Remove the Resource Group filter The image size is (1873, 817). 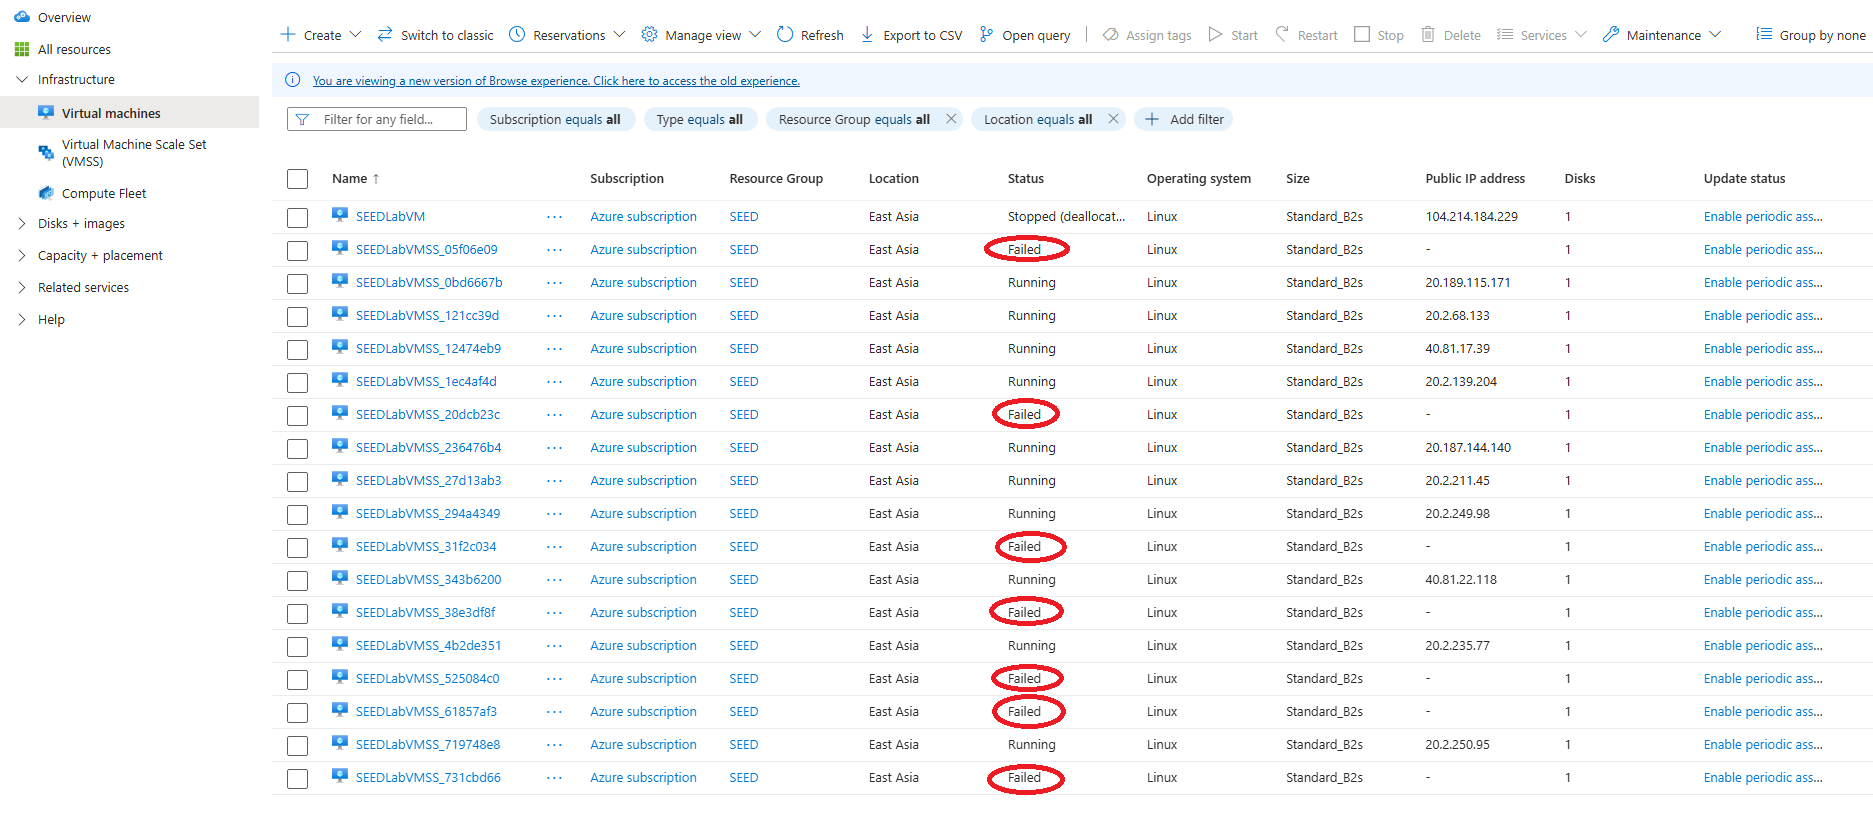coord(951,119)
